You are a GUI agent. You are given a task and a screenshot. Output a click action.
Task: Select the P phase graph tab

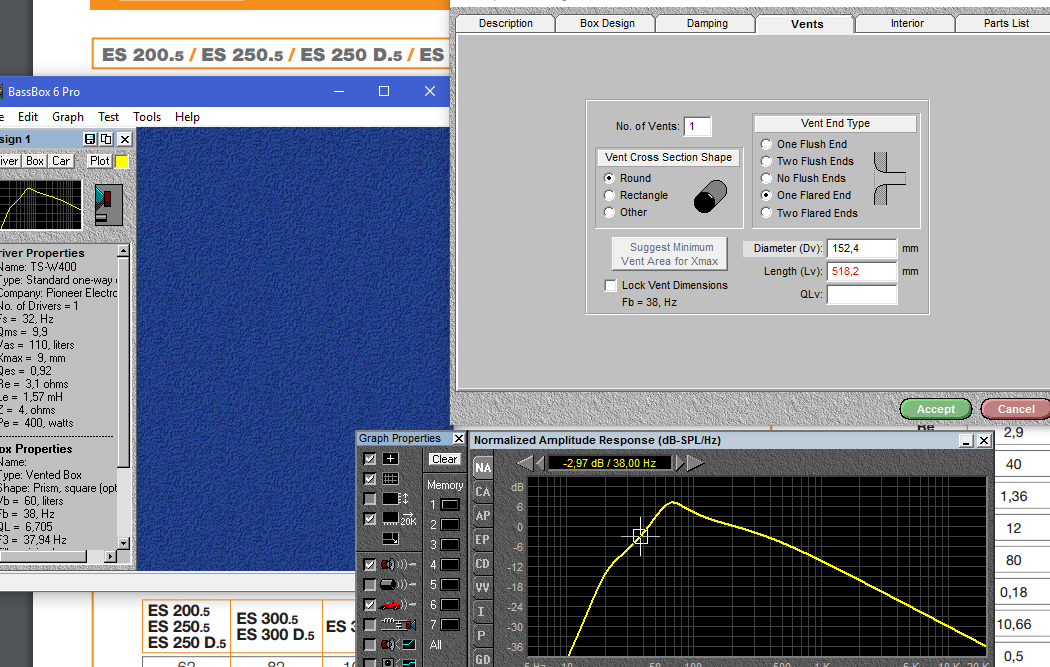pyautogui.click(x=483, y=636)
